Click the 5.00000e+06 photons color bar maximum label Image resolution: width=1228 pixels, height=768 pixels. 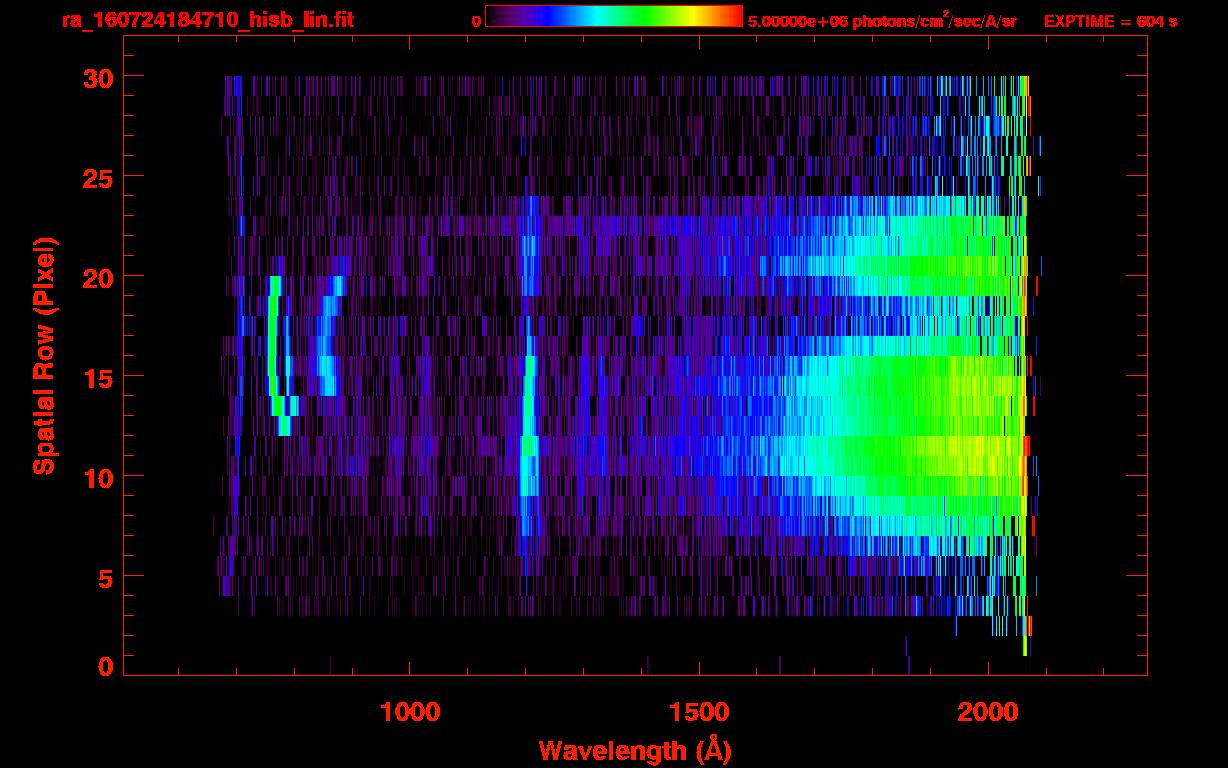(882, 21)
